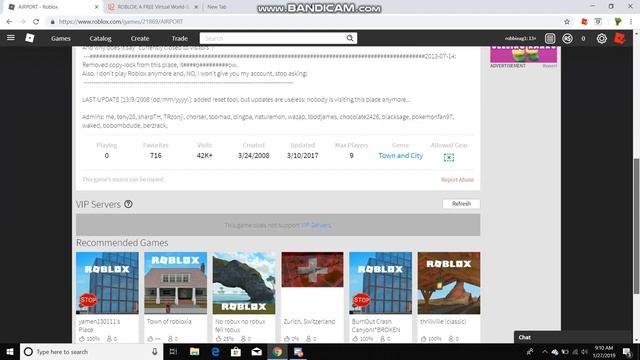Open Chrome three-dot menu
Viewport: 640px width, 360px height.
point(631,22)
